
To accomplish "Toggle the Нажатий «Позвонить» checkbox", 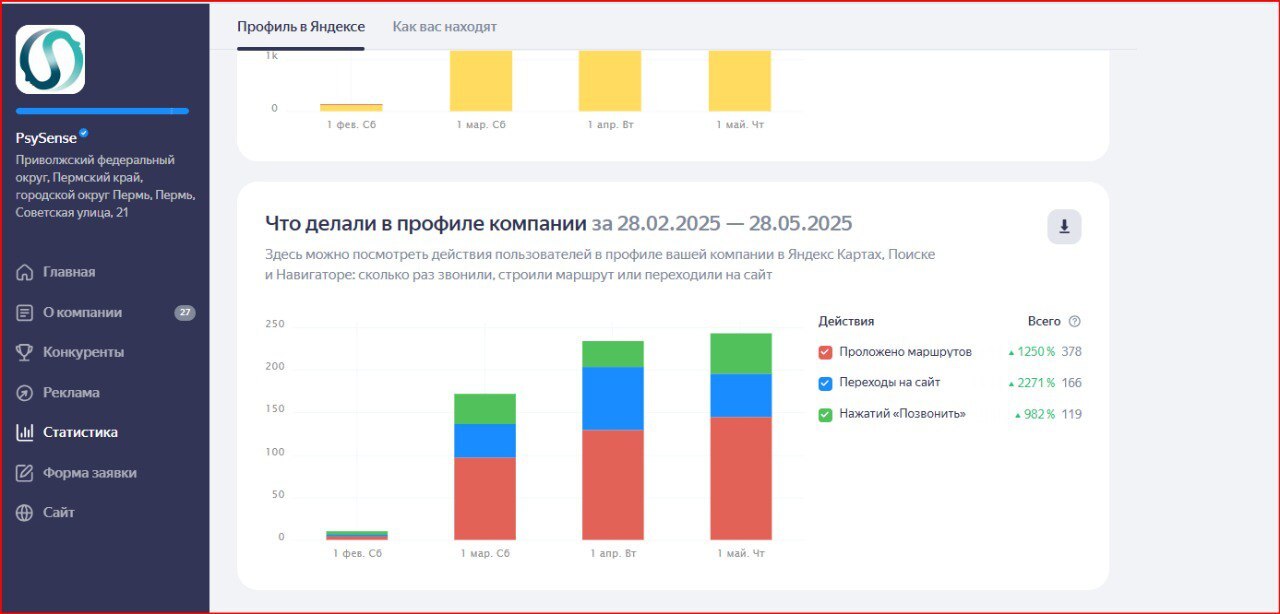I will point(825,414).
